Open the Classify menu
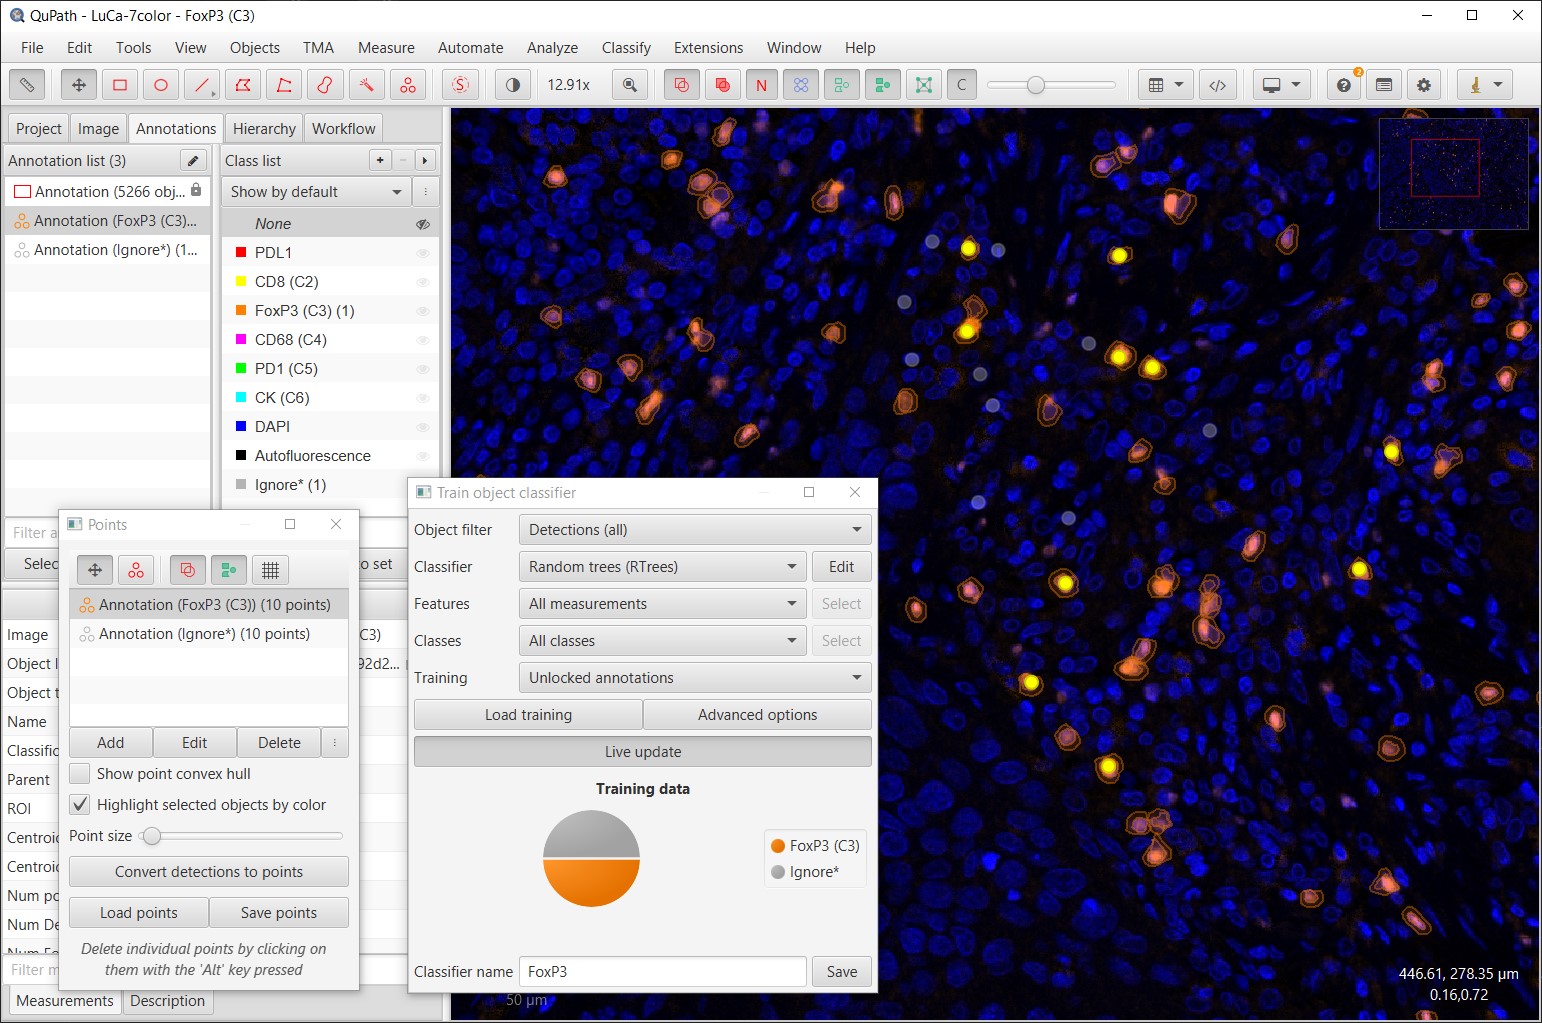The image size is (1542, 1023). pos(626,48)
